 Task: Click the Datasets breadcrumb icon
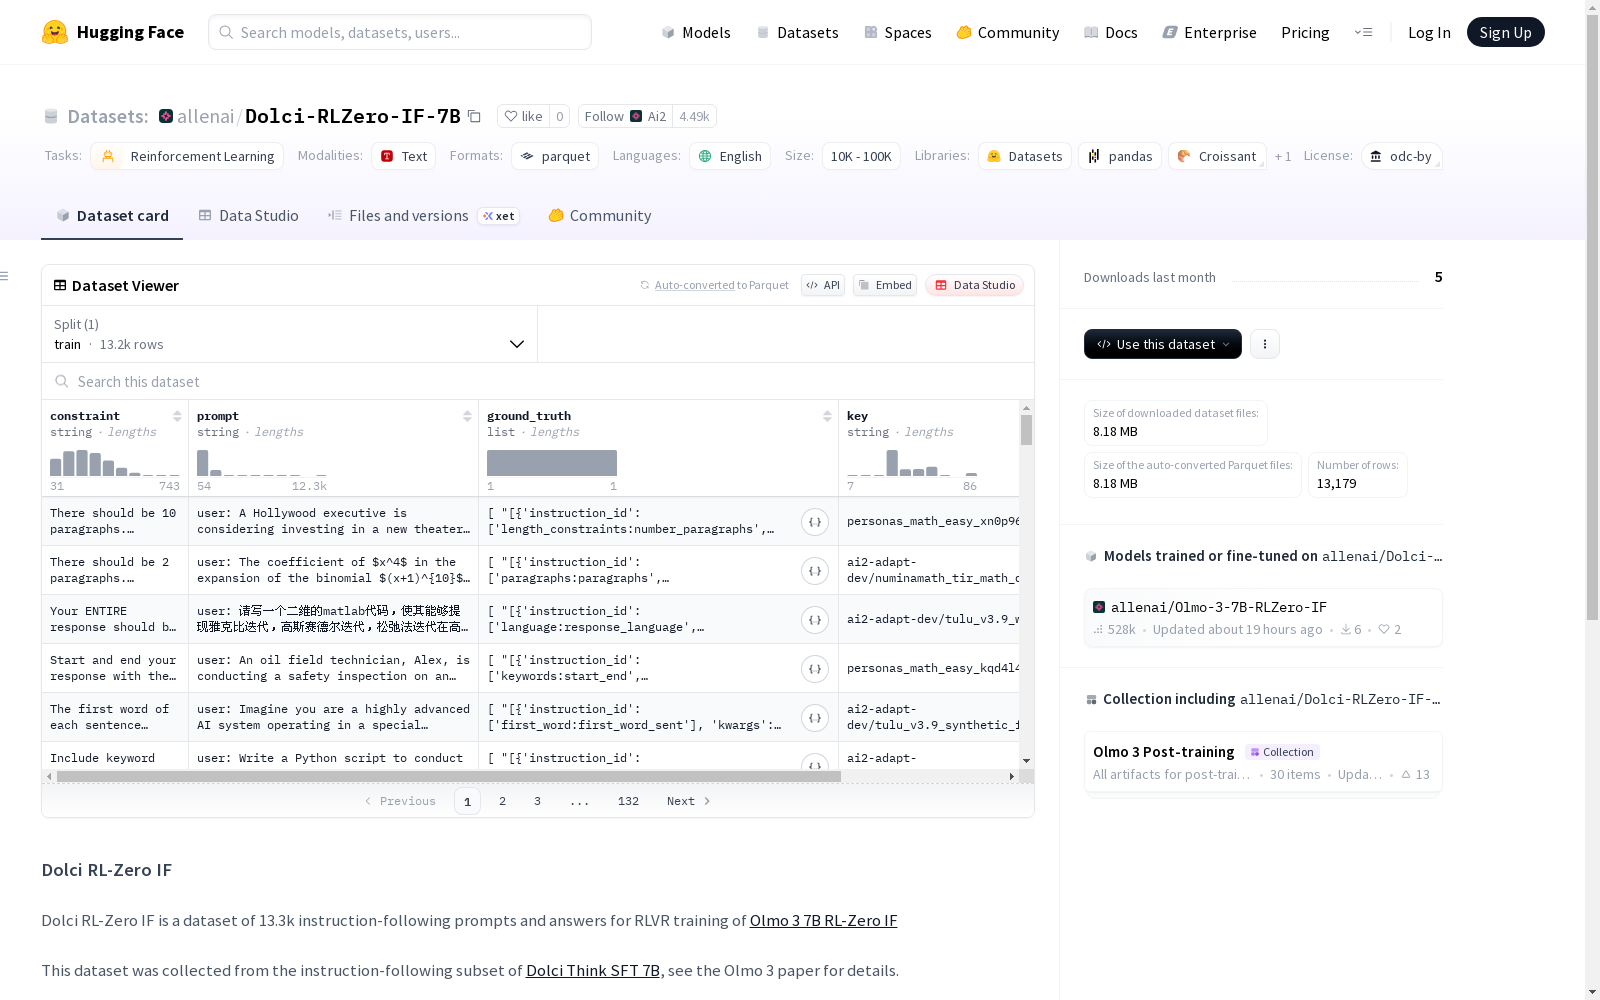coord(51,117)
